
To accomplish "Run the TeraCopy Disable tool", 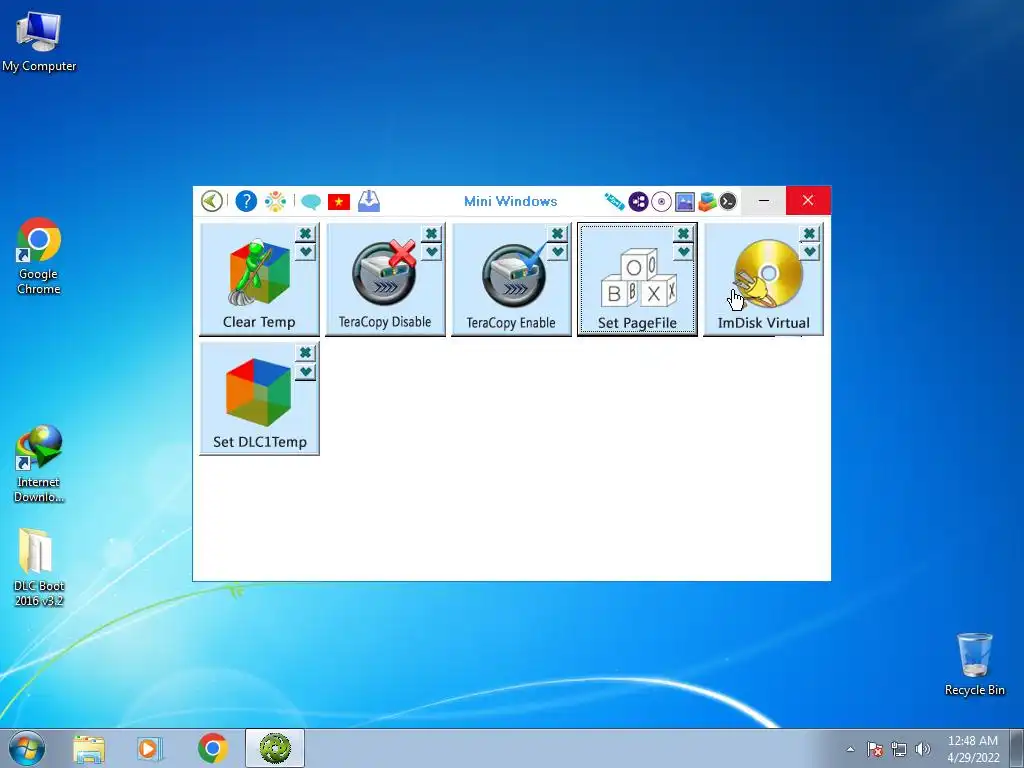I will point(385,280).
